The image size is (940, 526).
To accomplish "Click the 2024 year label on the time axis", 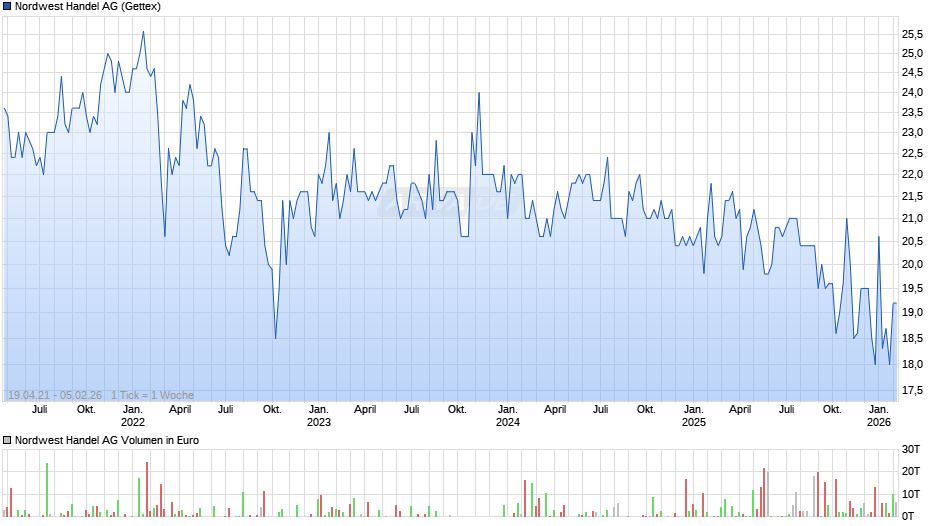I will [507, 422].
